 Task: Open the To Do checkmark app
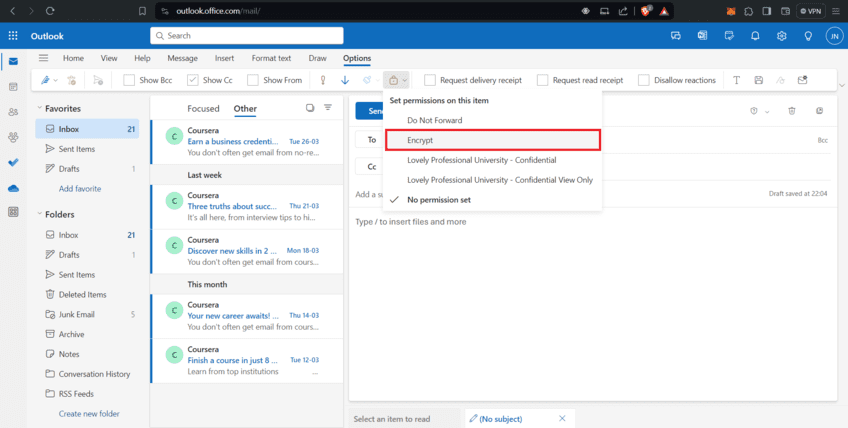click(13, 163)
